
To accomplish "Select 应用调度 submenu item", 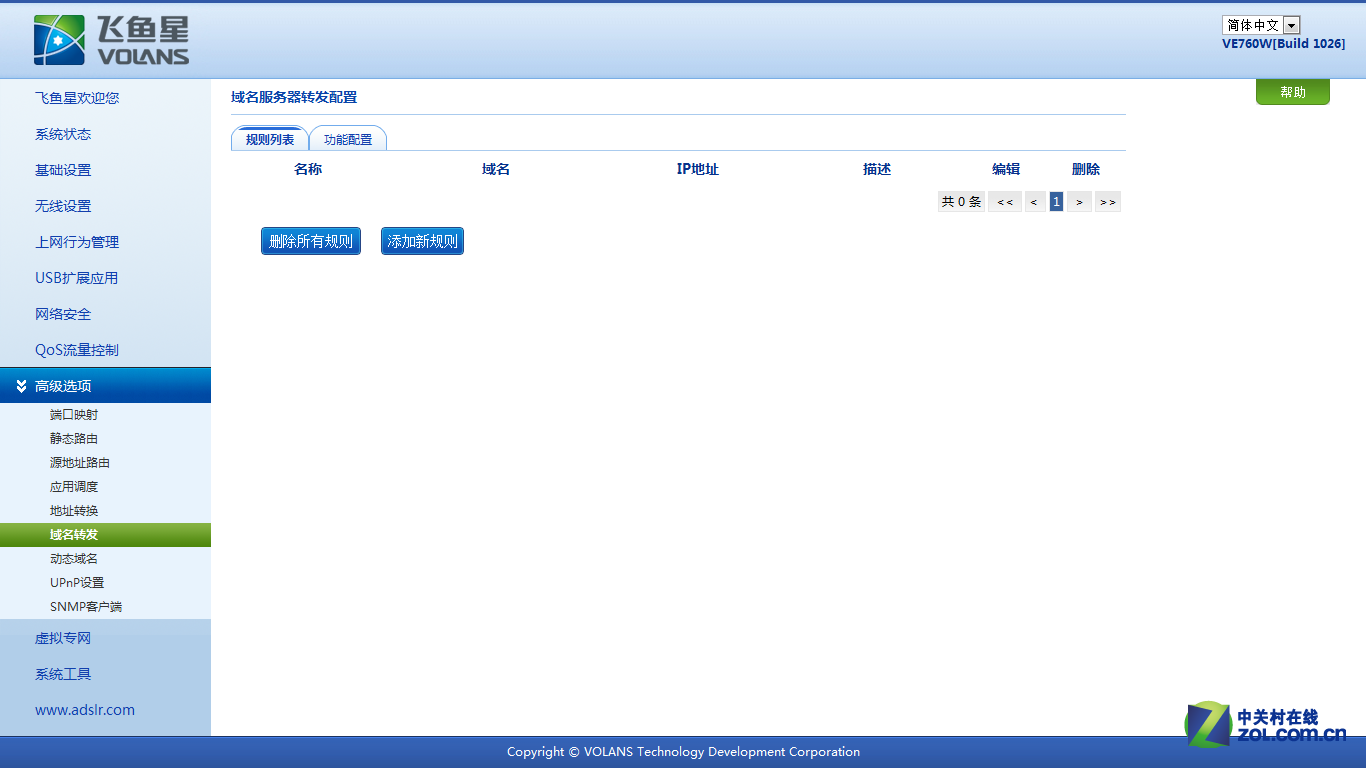I will click(x=74, y=486).
